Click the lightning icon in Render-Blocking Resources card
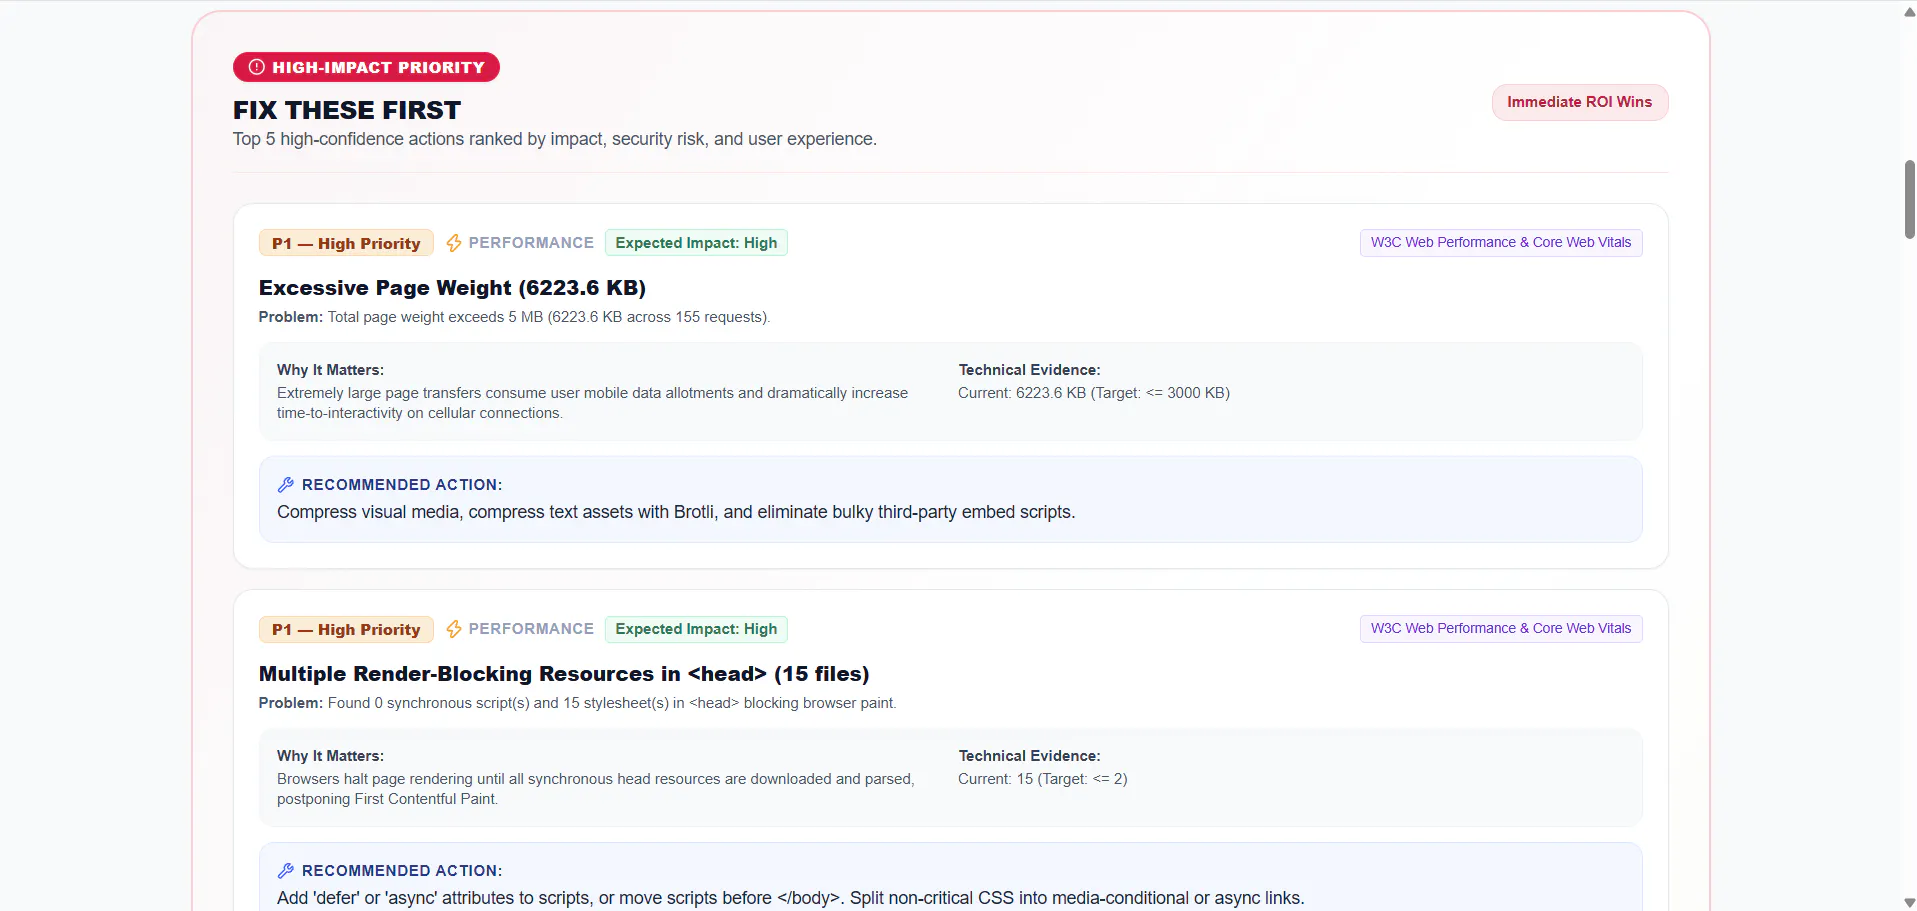The width and height of the screenshot is (1917, 911). (x=454, y=629)
